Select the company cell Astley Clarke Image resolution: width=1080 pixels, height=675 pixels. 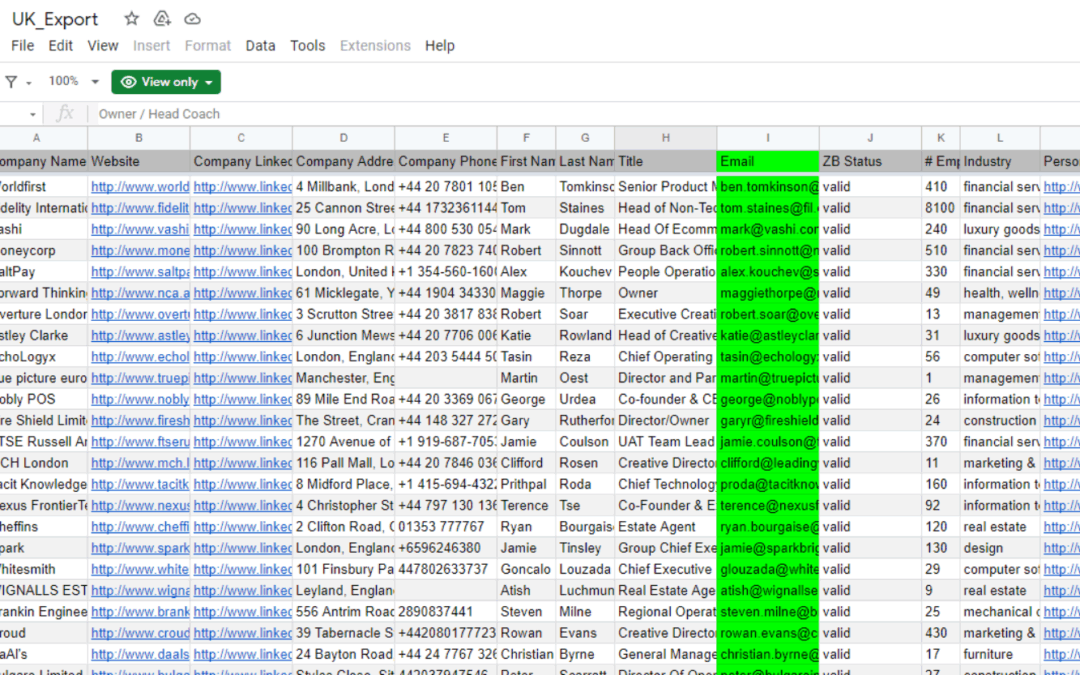click(x=43, y=335)
